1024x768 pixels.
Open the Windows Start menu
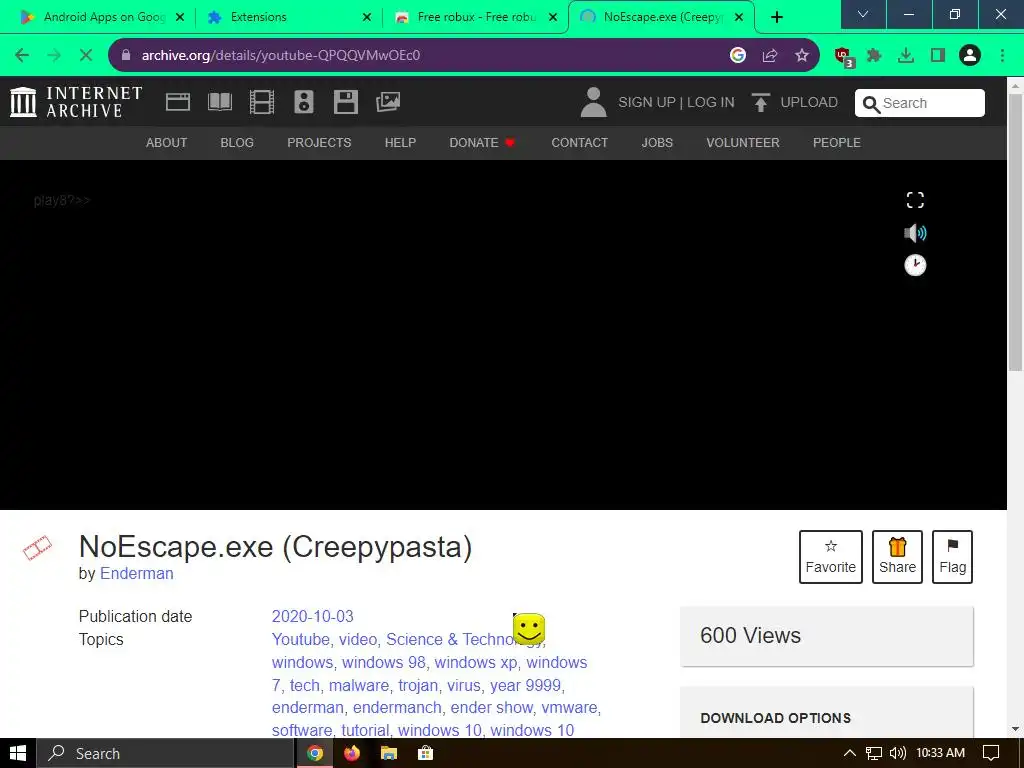[18, 753]
